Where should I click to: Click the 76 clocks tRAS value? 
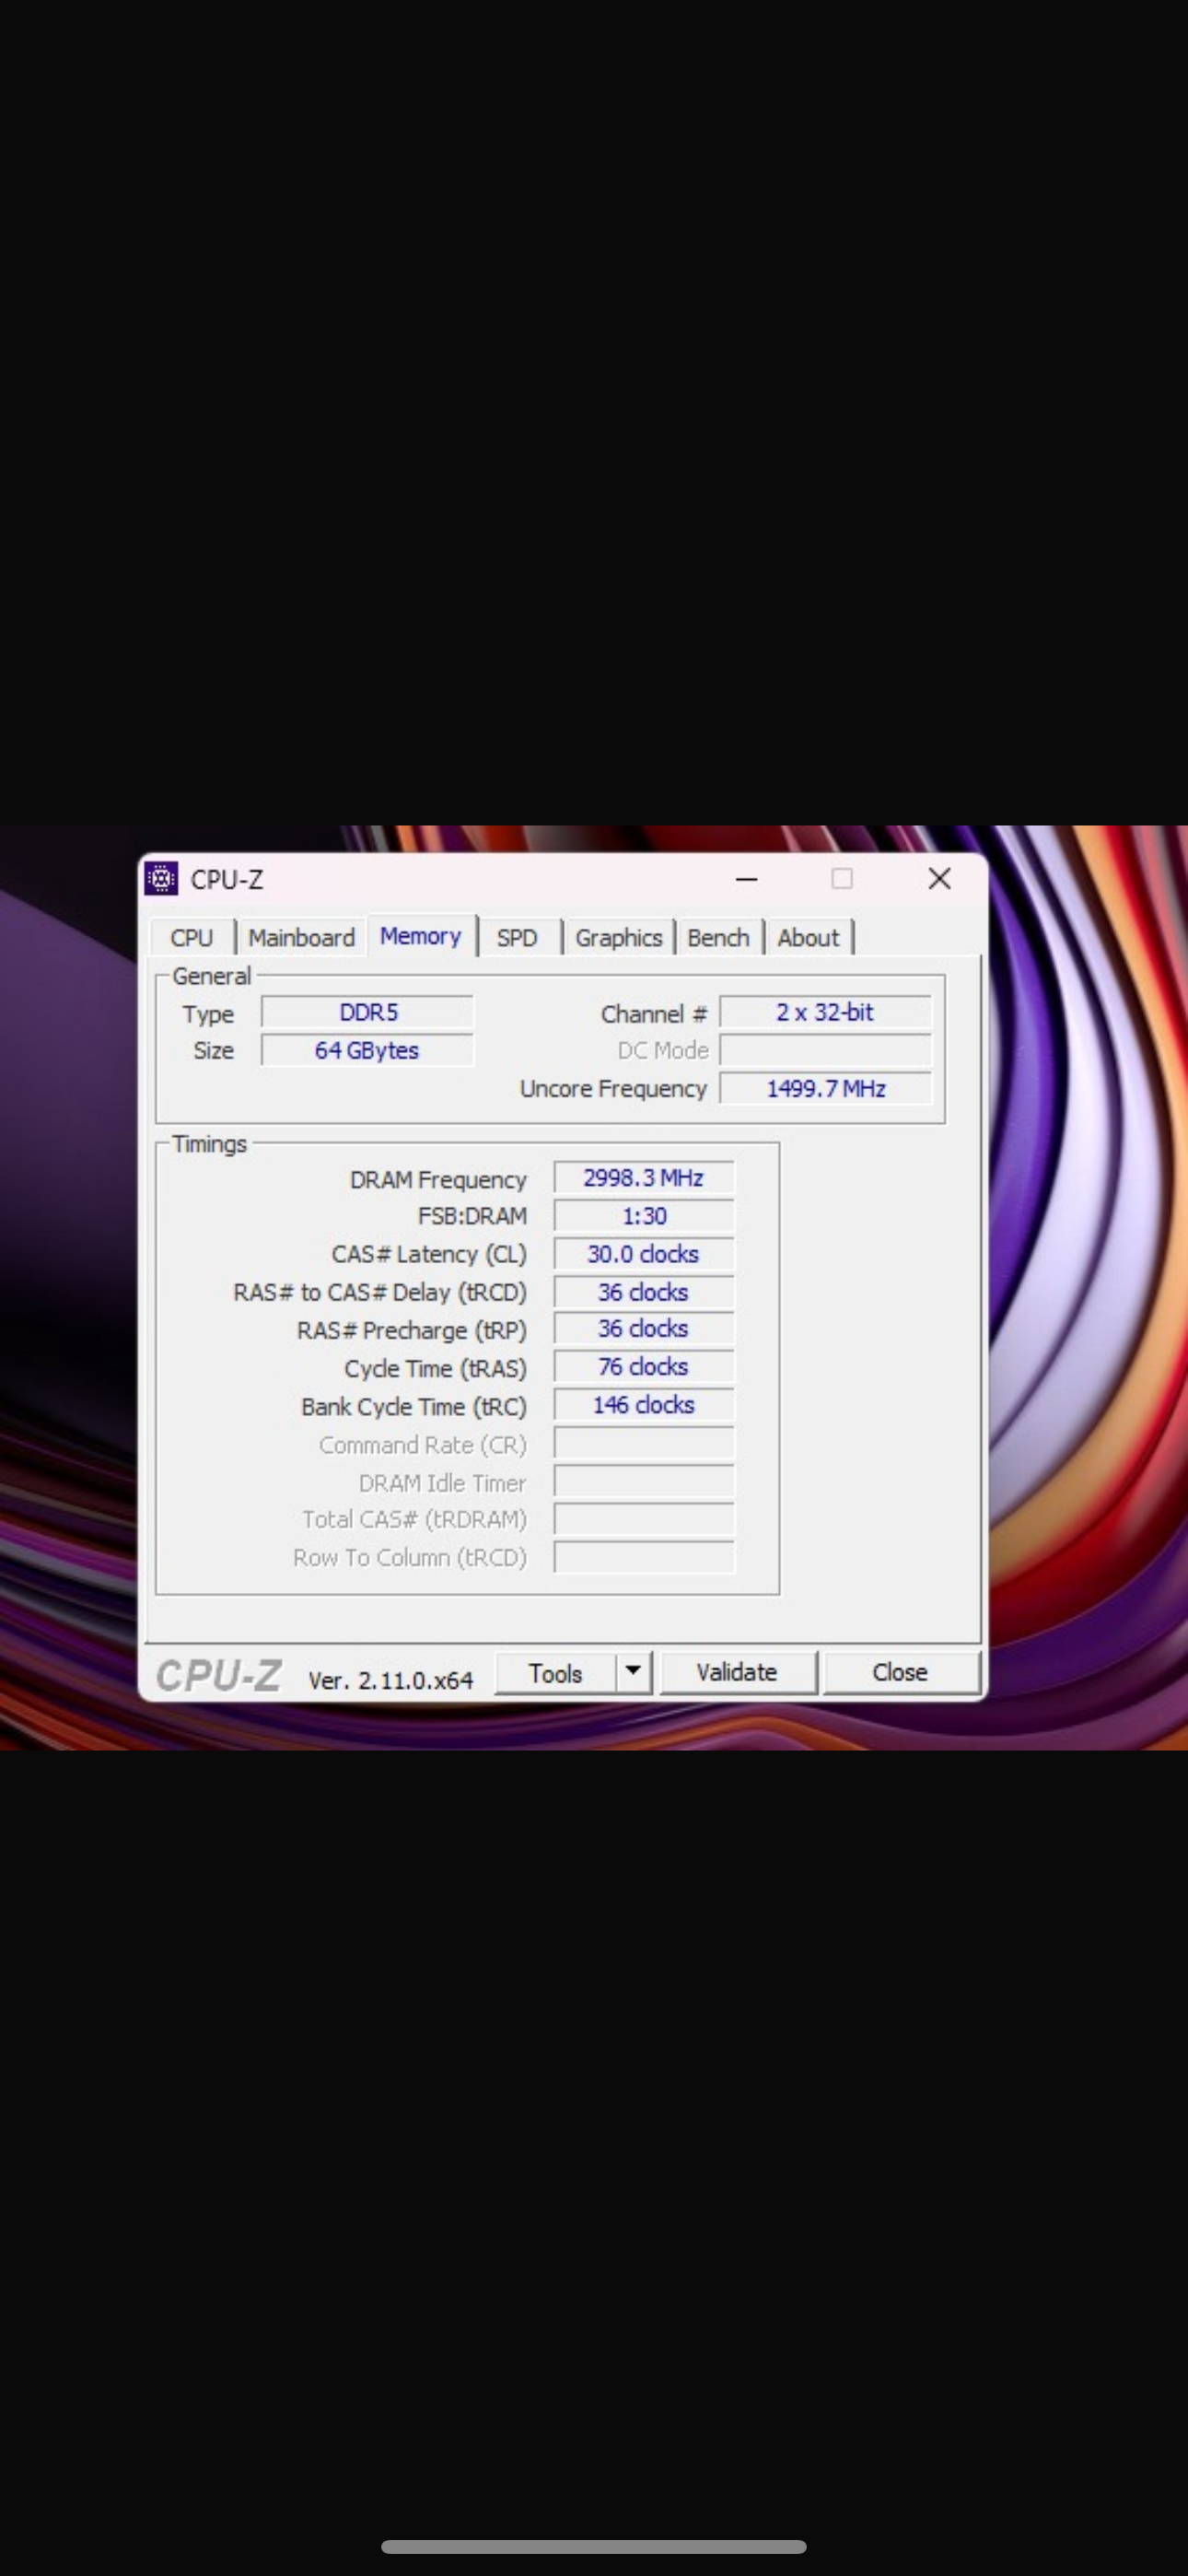pyautogui.click(x=644, y=1367)
